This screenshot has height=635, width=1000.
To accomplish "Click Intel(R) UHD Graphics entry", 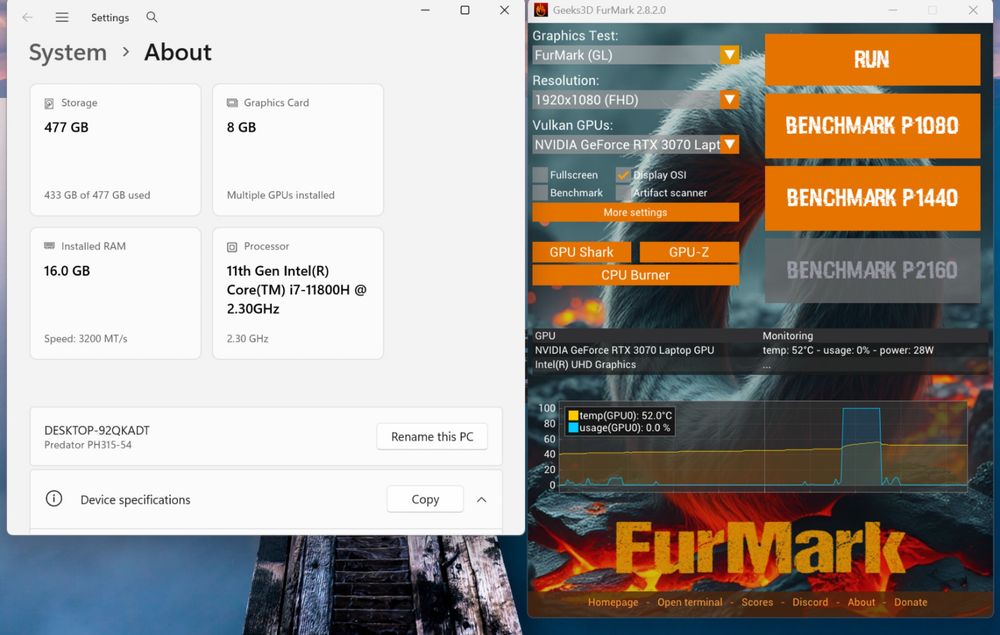I will coord(585,365).
